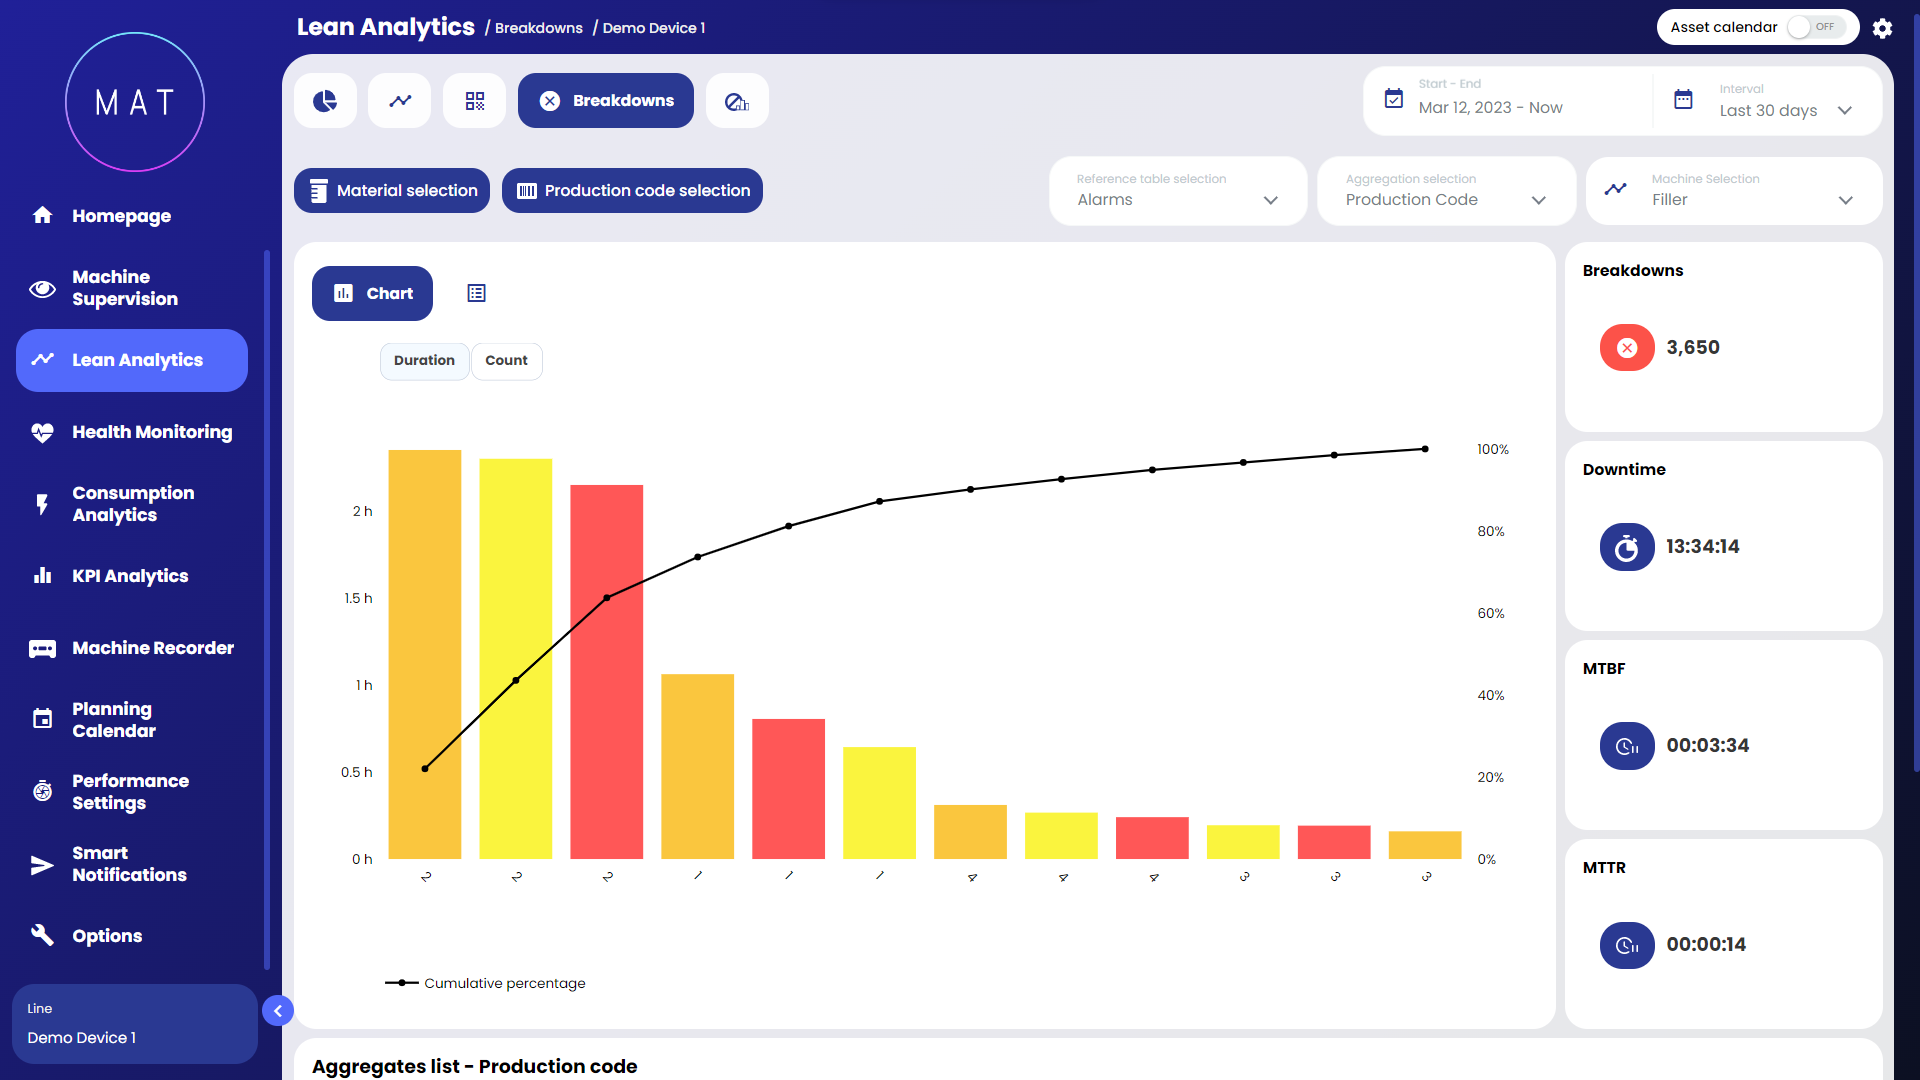The image size is (1920, 1080).
Task: Open the pie chart view icon
Action: 325,101
